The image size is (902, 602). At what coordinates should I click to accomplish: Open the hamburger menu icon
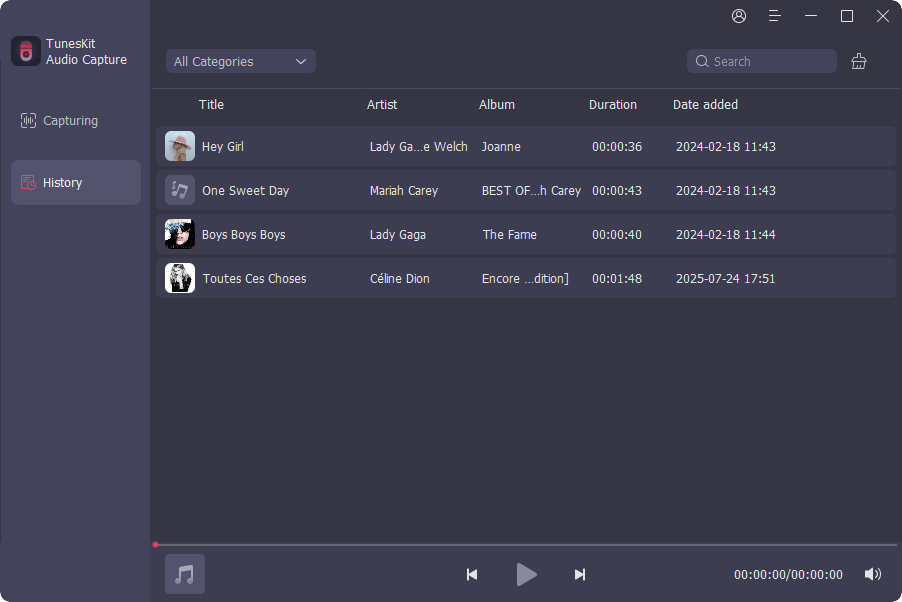pos(774,16)
